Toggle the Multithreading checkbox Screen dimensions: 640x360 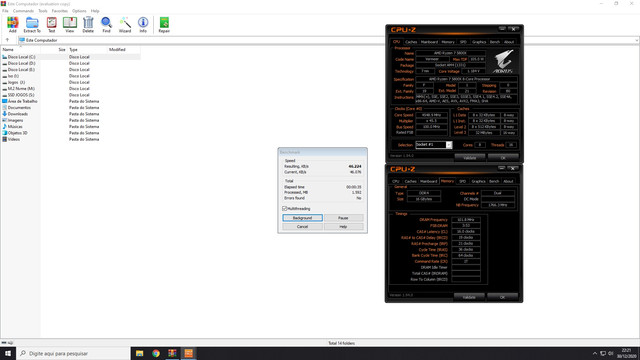[285, 209]
